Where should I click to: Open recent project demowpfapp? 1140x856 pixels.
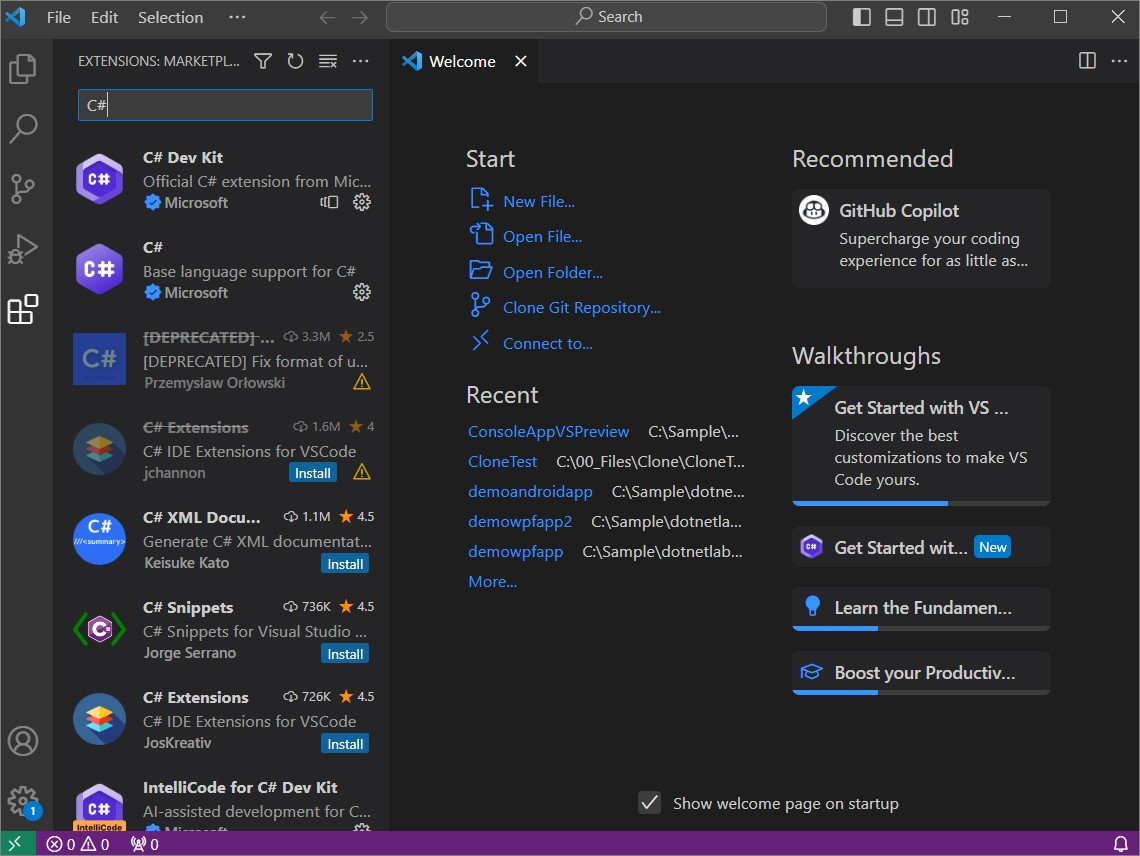(x=515, y=552)
